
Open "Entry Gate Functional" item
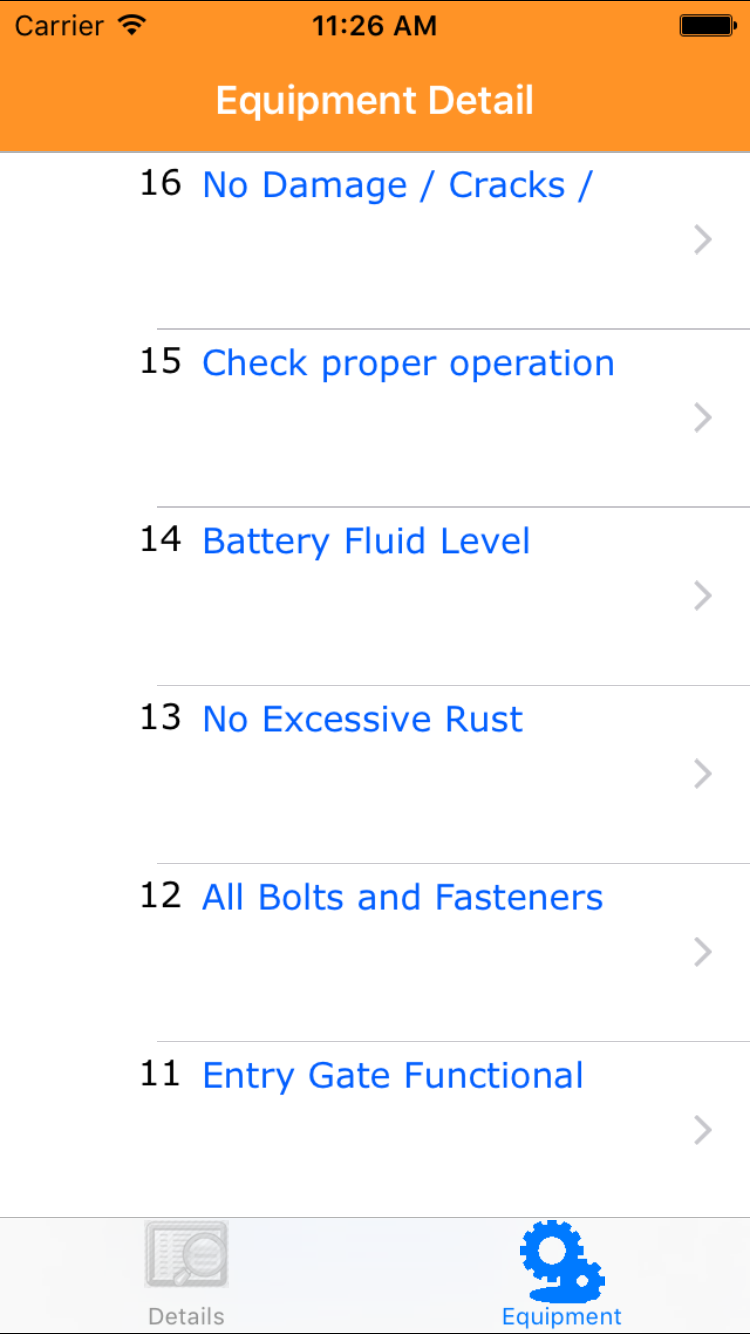point(392,1075)
